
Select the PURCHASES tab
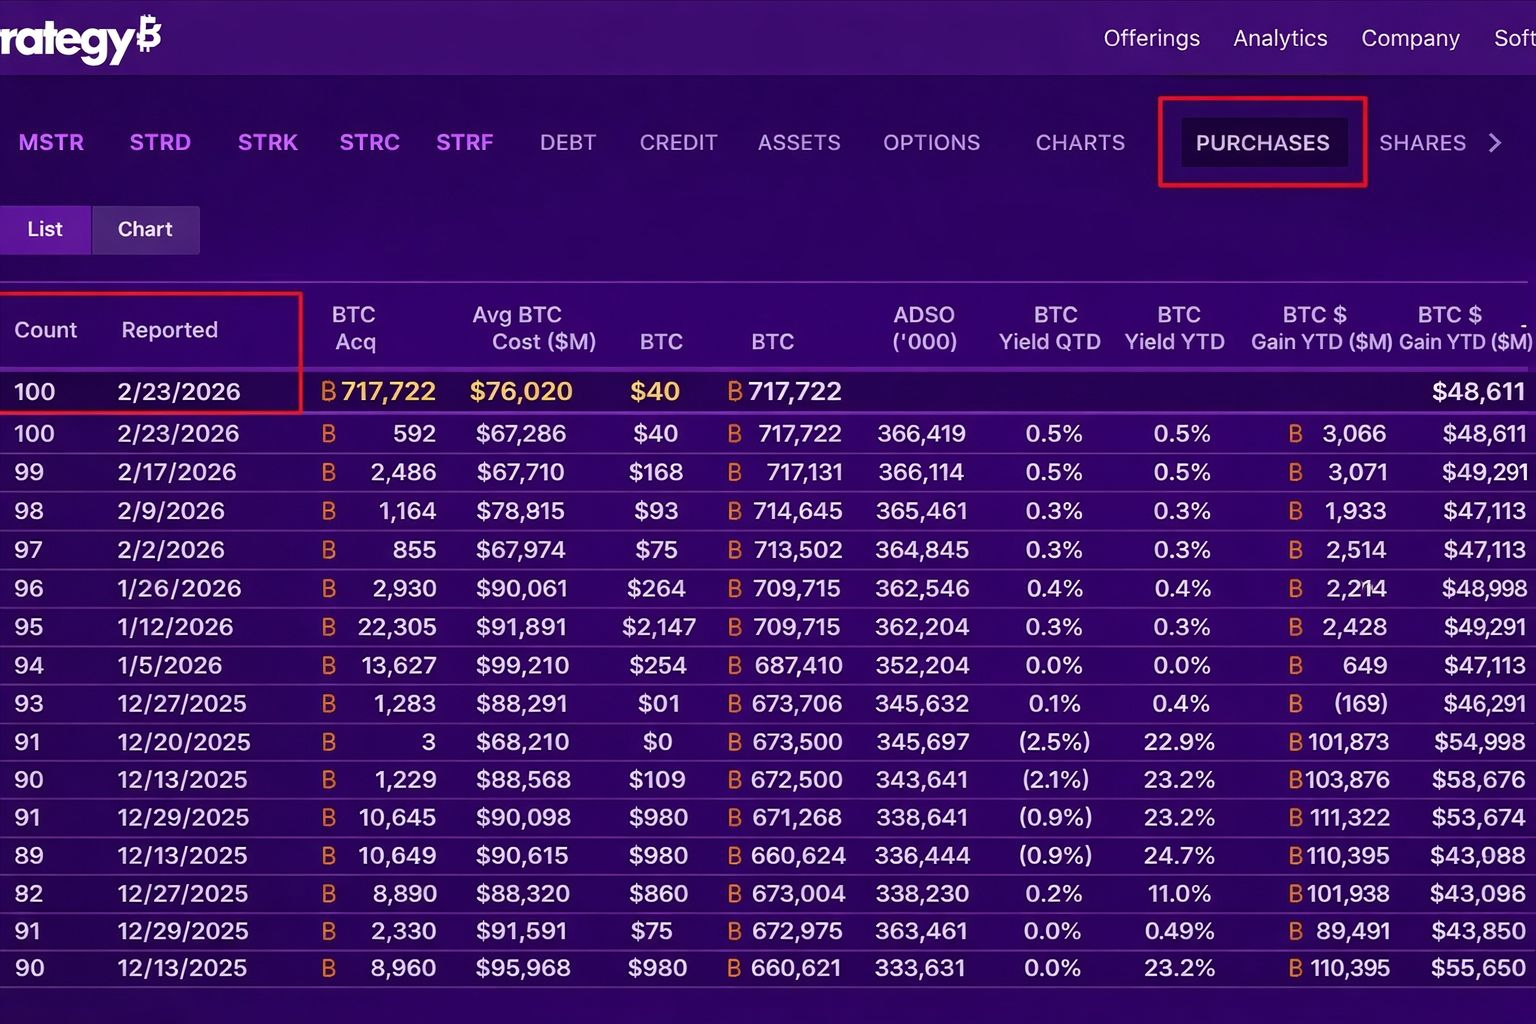pyautogui.click(x=1263, y=142)
